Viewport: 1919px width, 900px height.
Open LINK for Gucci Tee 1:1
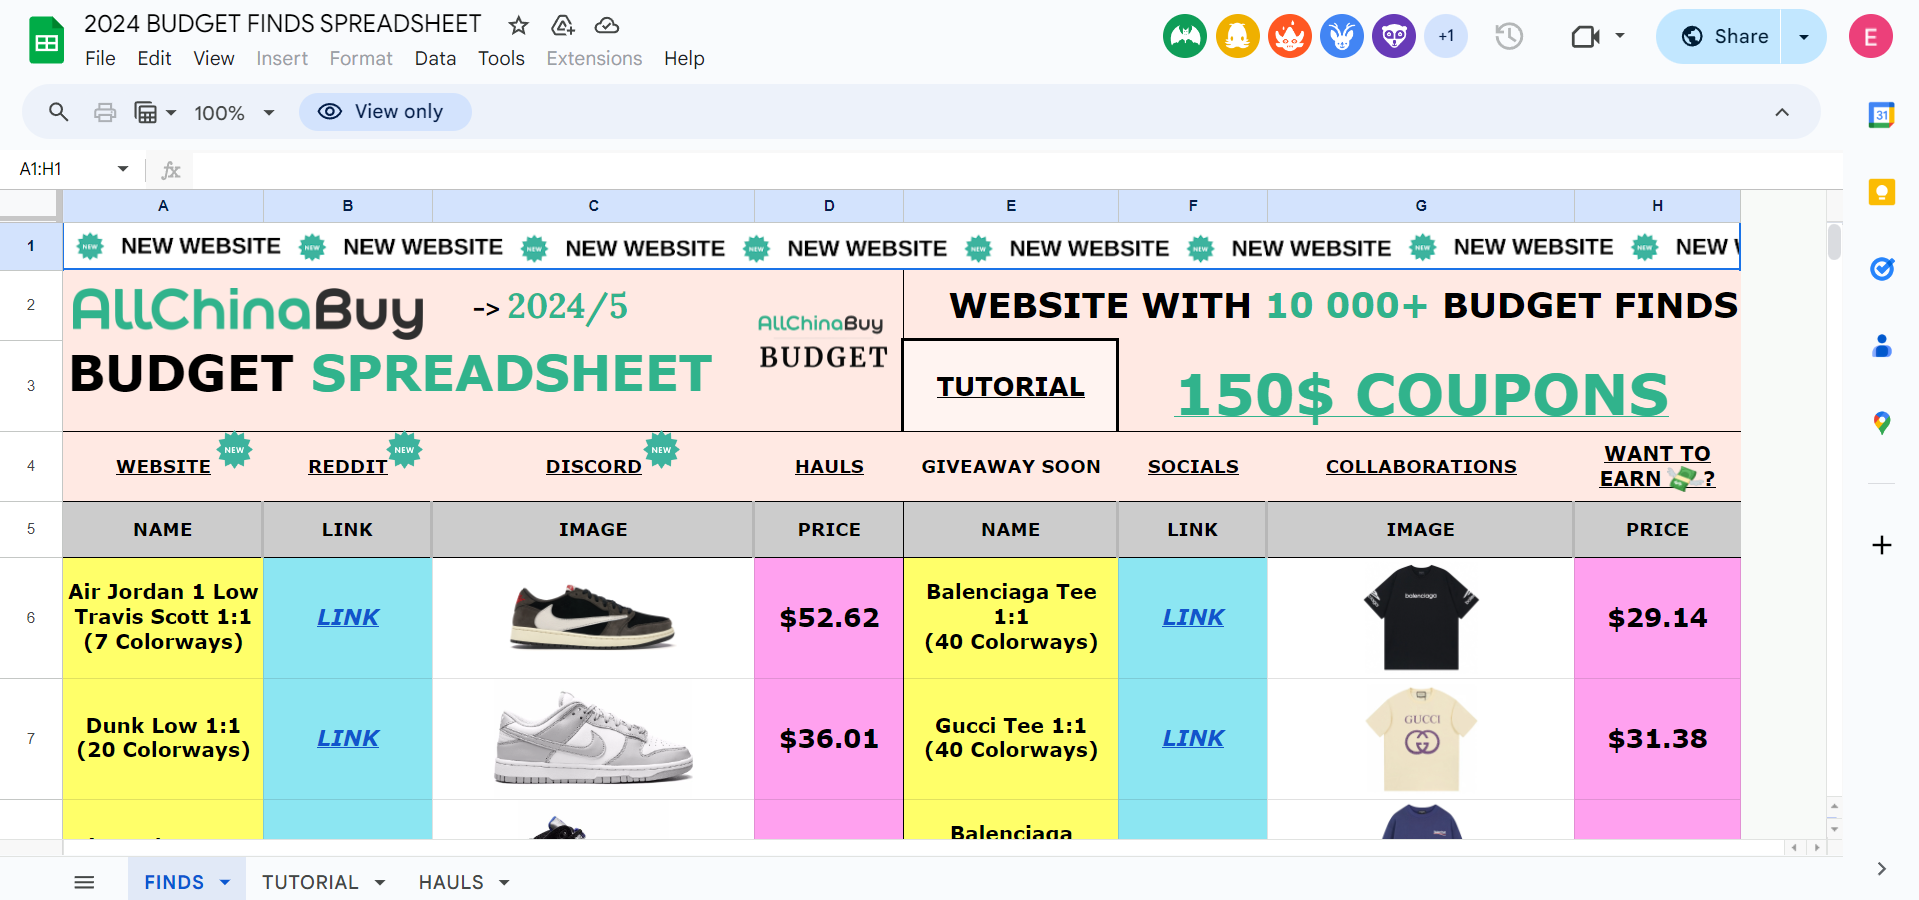coord(1193,739)
